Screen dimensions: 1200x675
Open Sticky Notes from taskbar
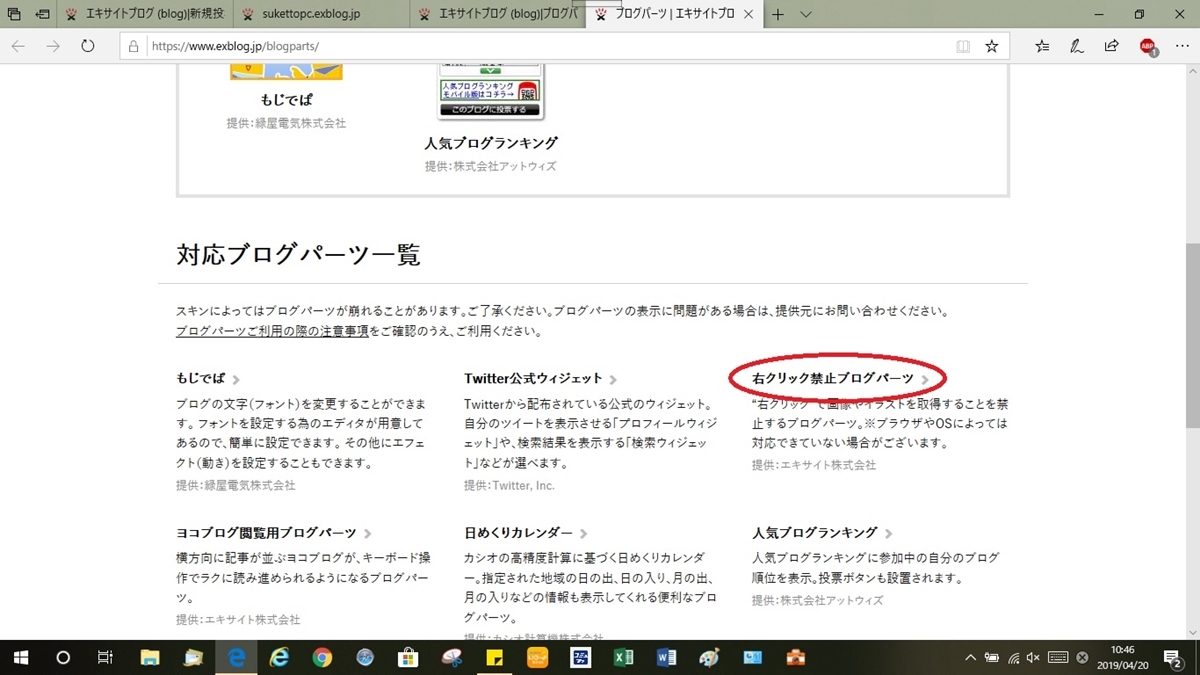click(x=494, y=657)
